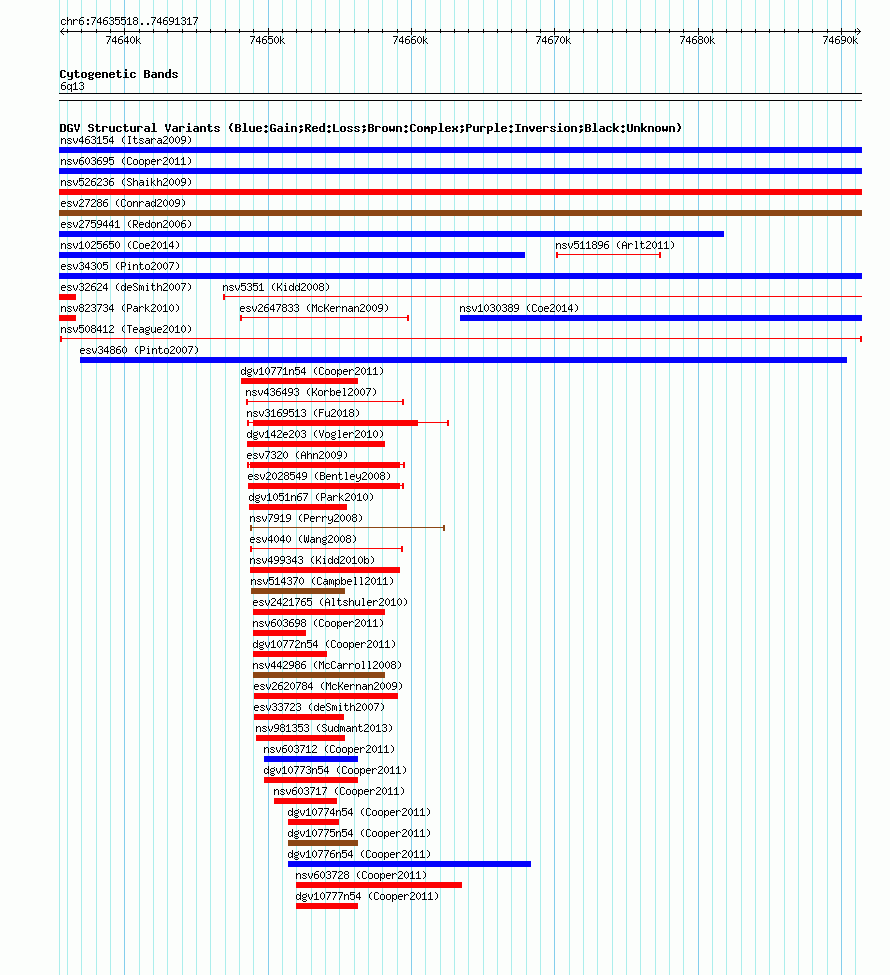
Task: Open the nsv514370 (Campbell2011) variant label
Action: tap(322, 581)
